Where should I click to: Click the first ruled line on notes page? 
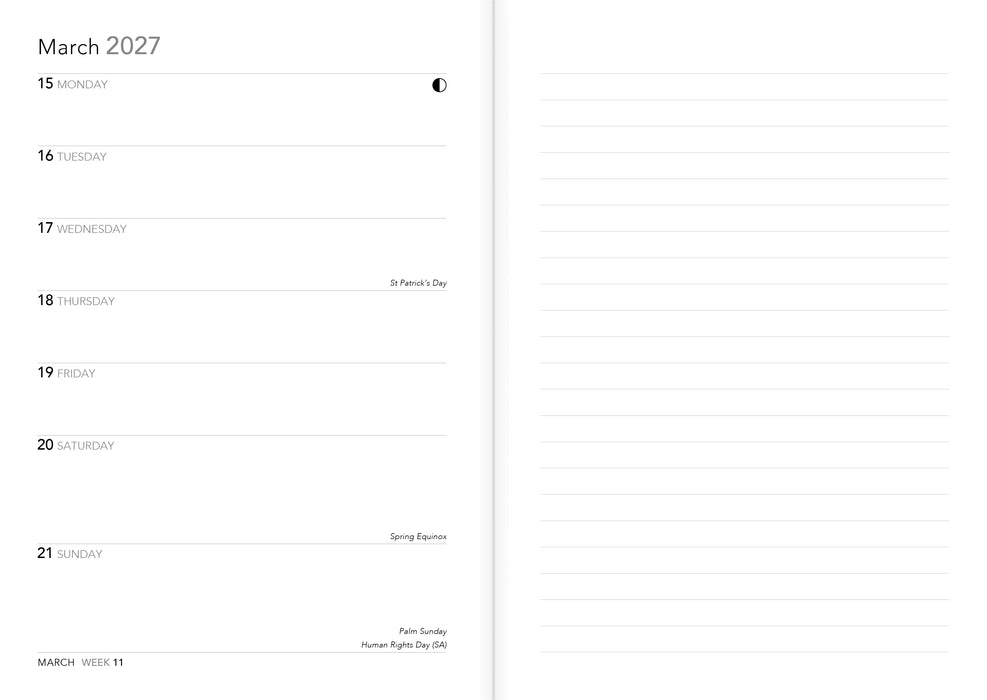point(744,74)
